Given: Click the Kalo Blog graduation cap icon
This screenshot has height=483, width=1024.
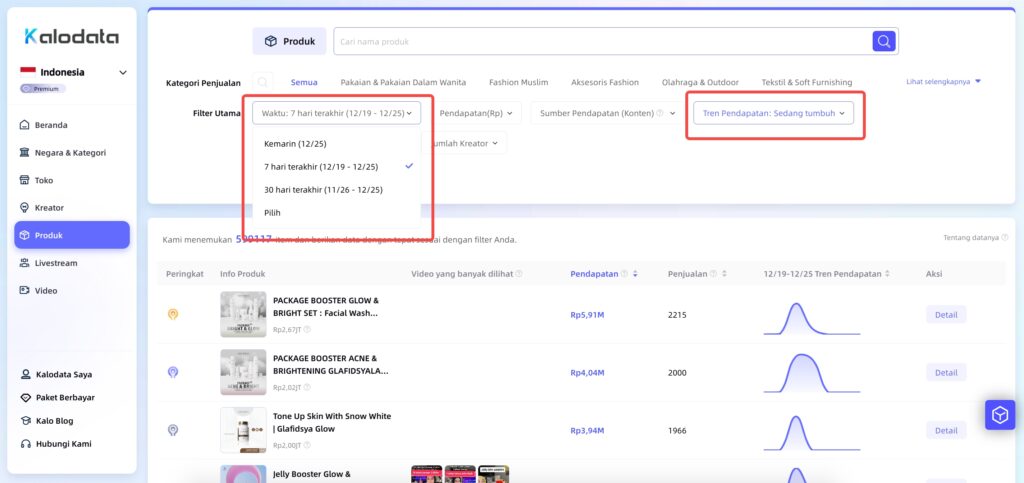Looking at the screenshot, I should (25, 421).
